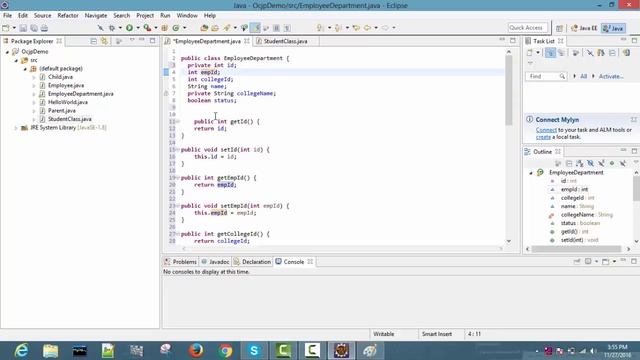The height and width of the screenshot is (360, 640).
Task: Click the create local task link
Action: [x=543, y=137]
